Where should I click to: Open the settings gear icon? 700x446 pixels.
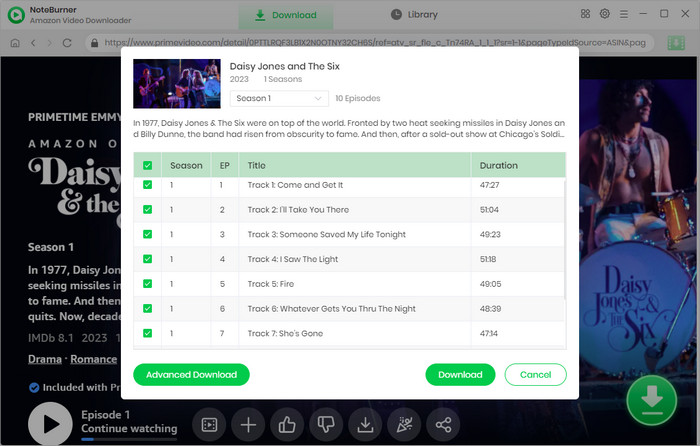(604, 14)
